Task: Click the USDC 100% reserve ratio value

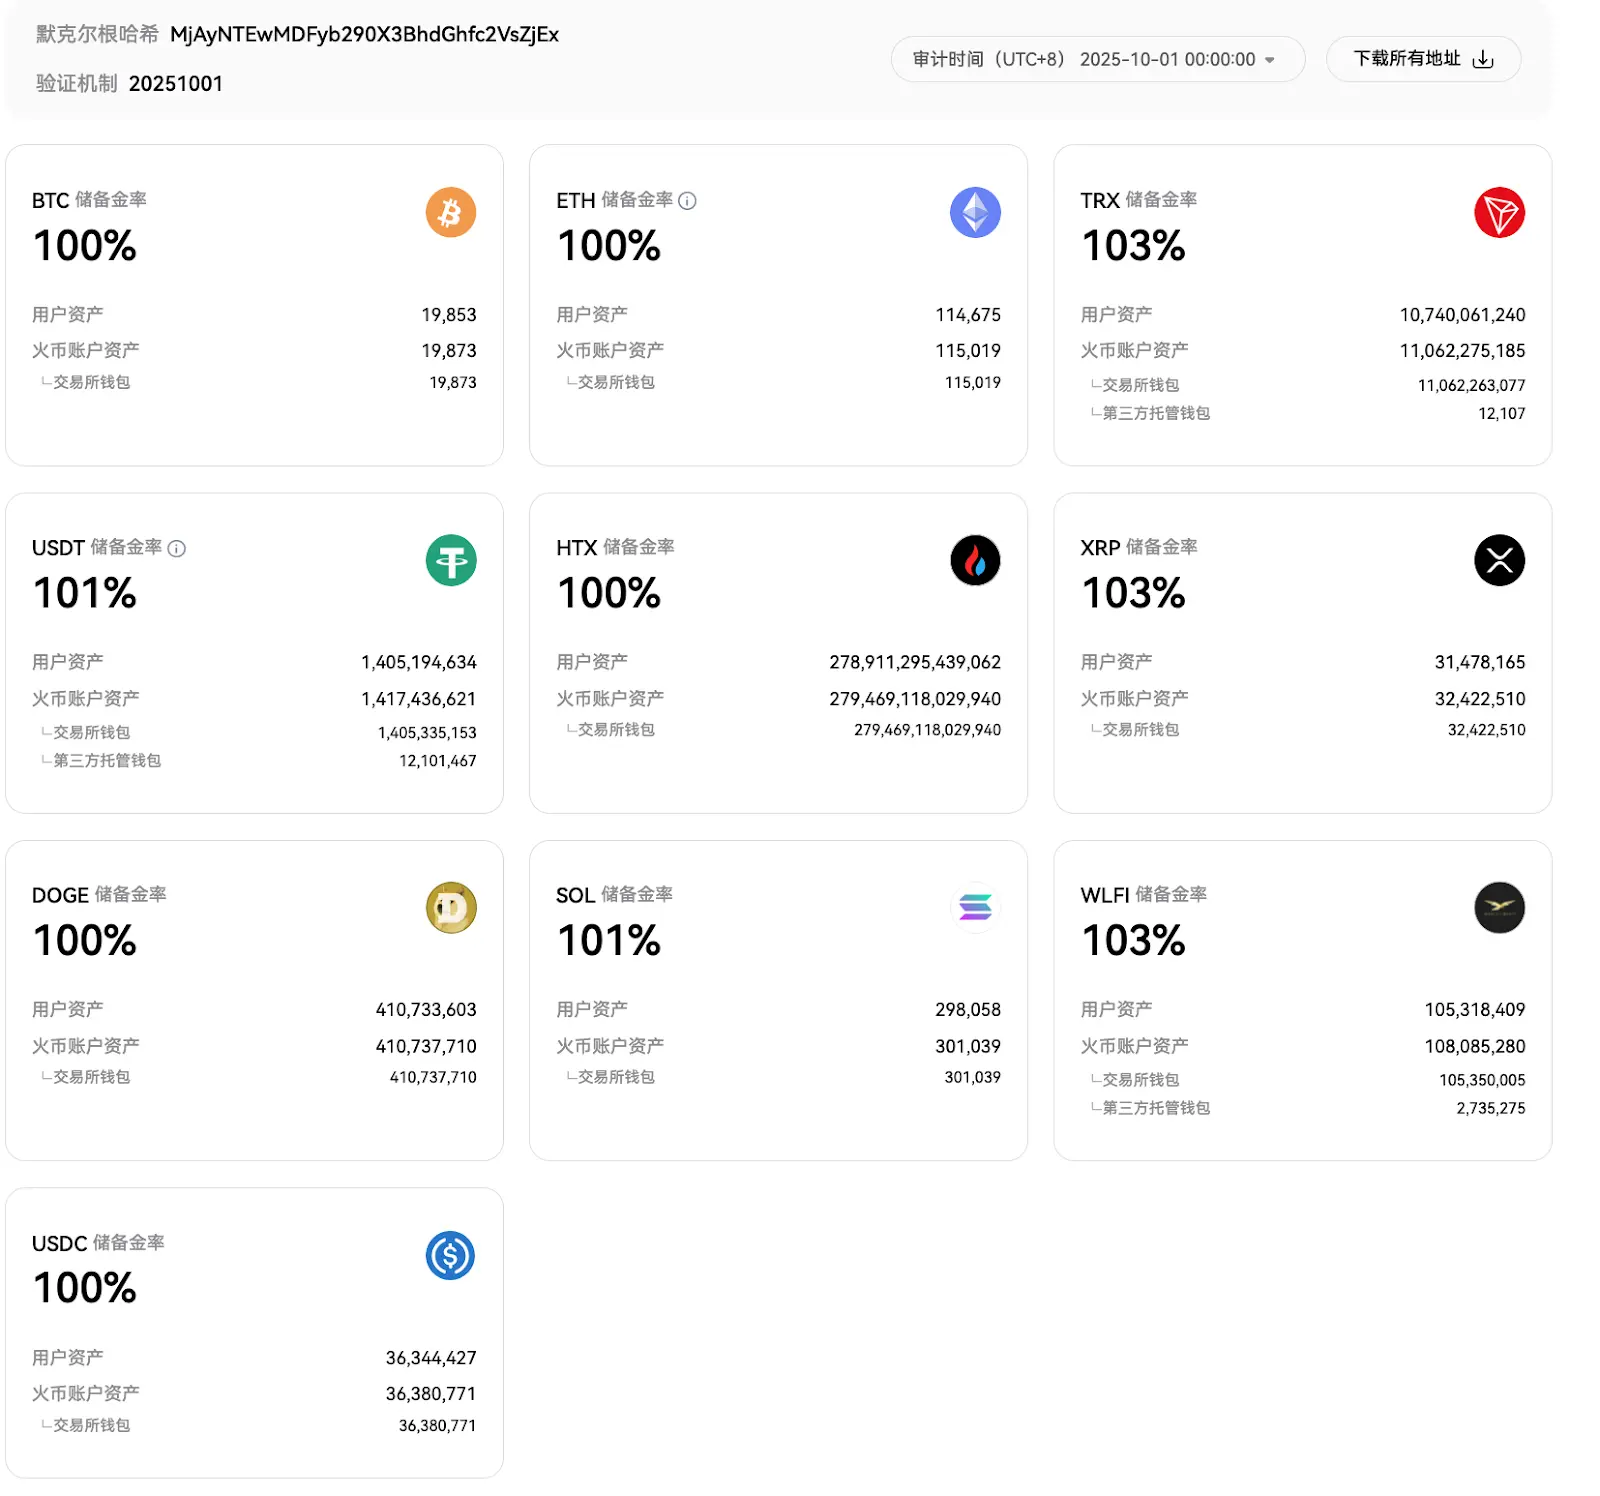Action: [85, 1287]
